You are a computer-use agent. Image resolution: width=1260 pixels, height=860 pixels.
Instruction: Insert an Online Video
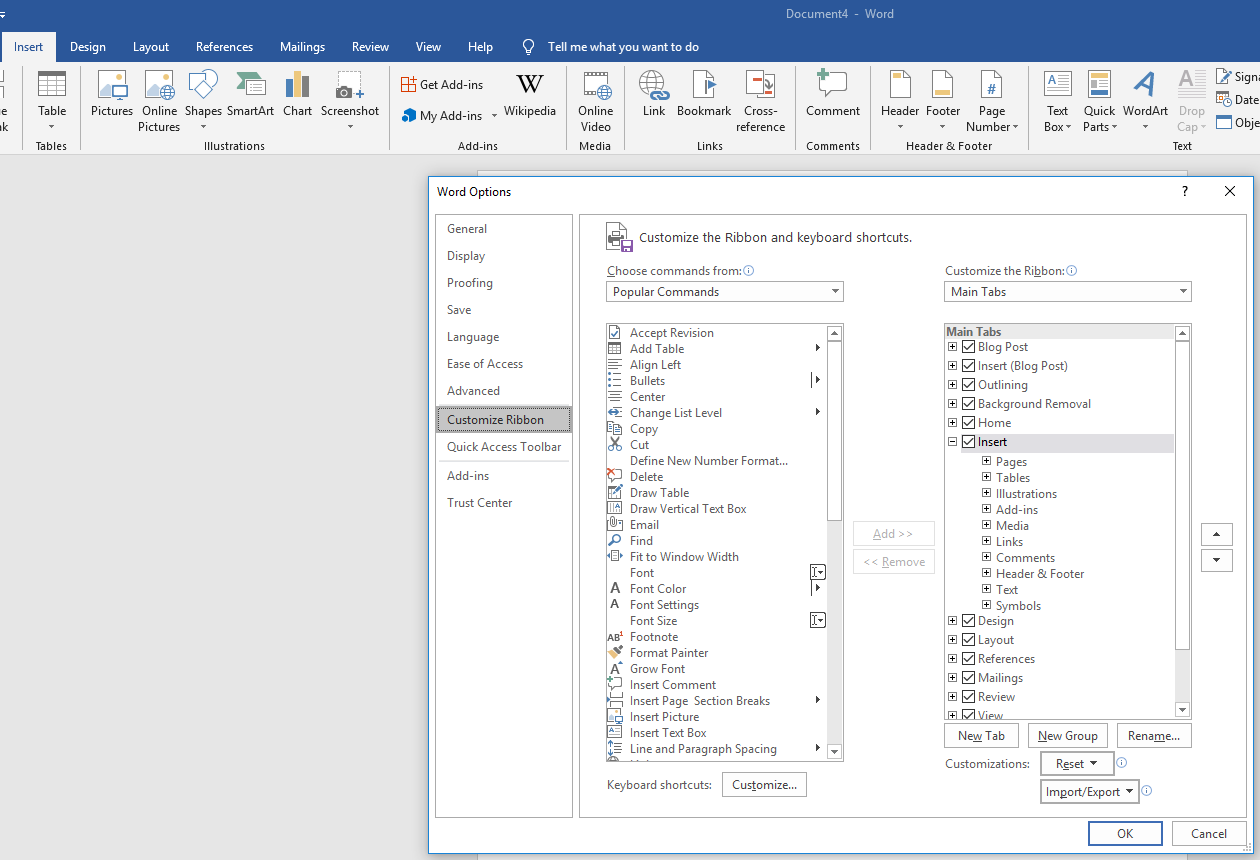[x=596, y=101]
